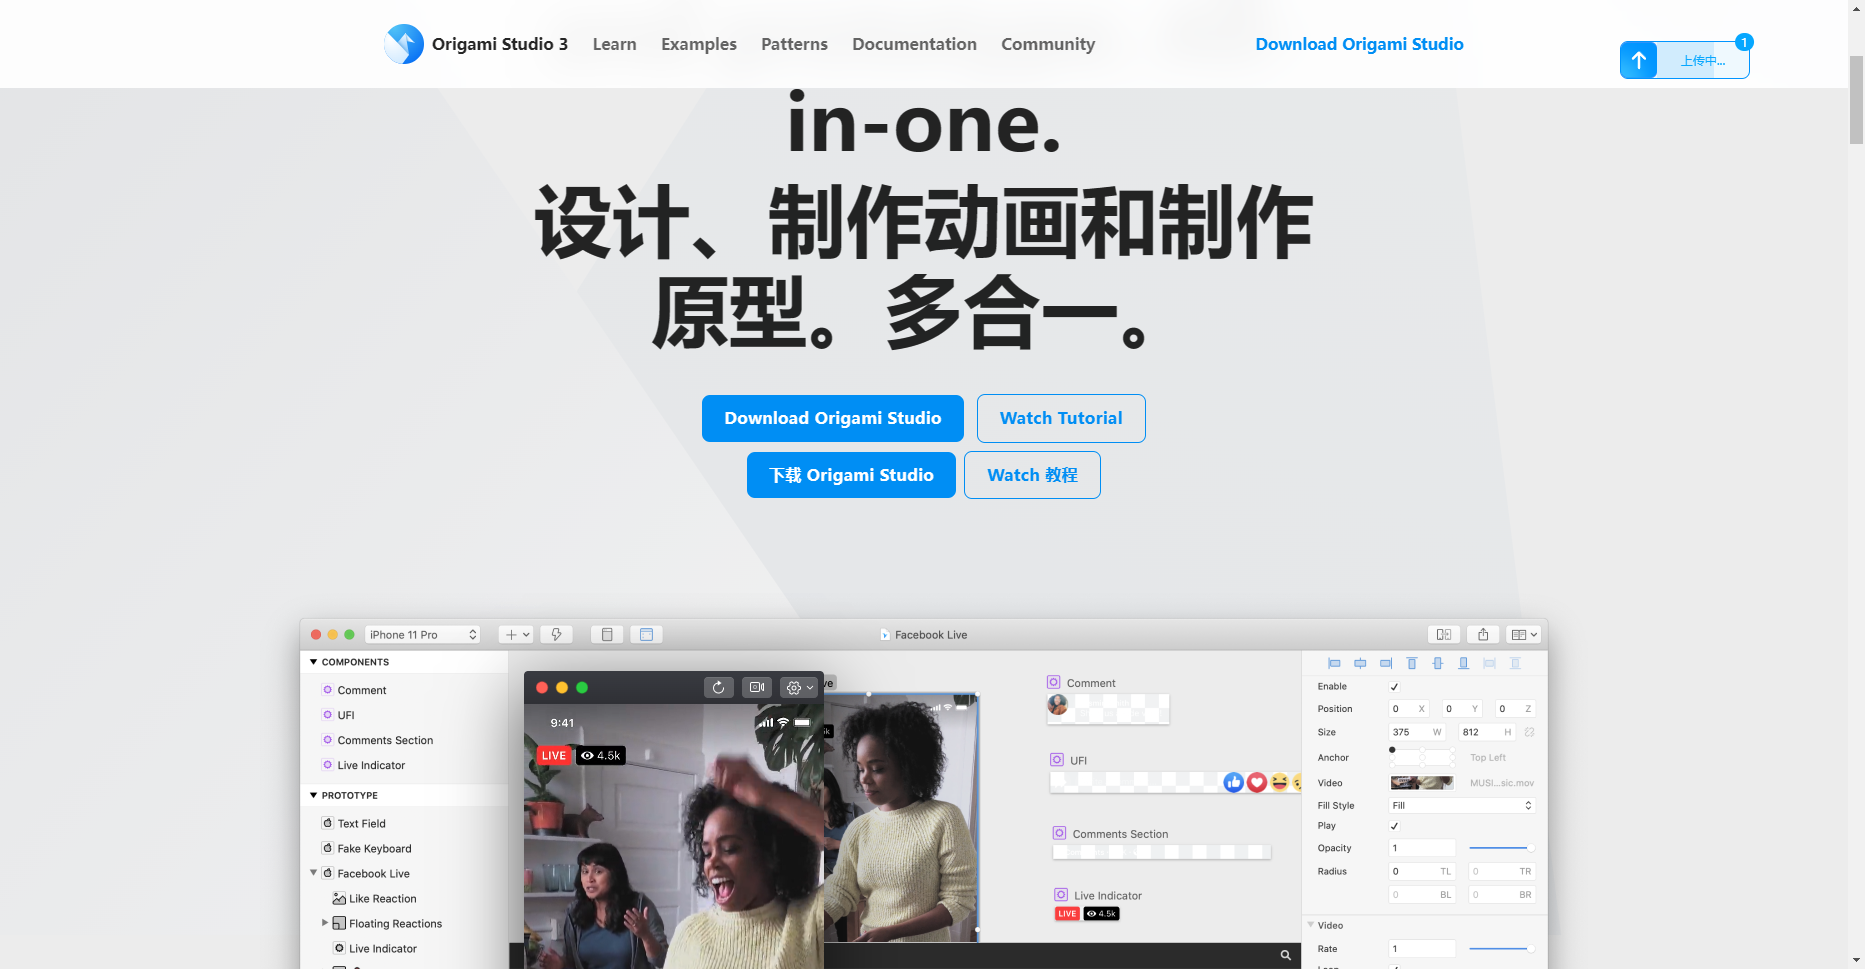Select the Comments Section component in list
The height and width of the screenshot is (969, 1865).
[405, 740]
